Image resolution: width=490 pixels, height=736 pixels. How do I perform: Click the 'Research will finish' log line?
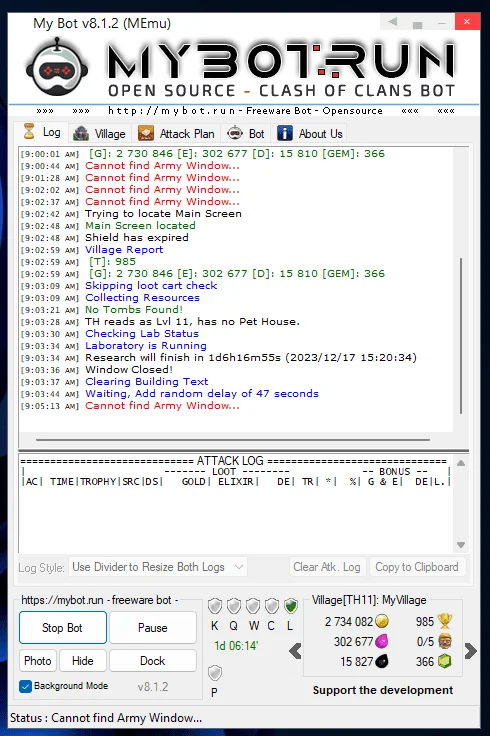[251, 358]
